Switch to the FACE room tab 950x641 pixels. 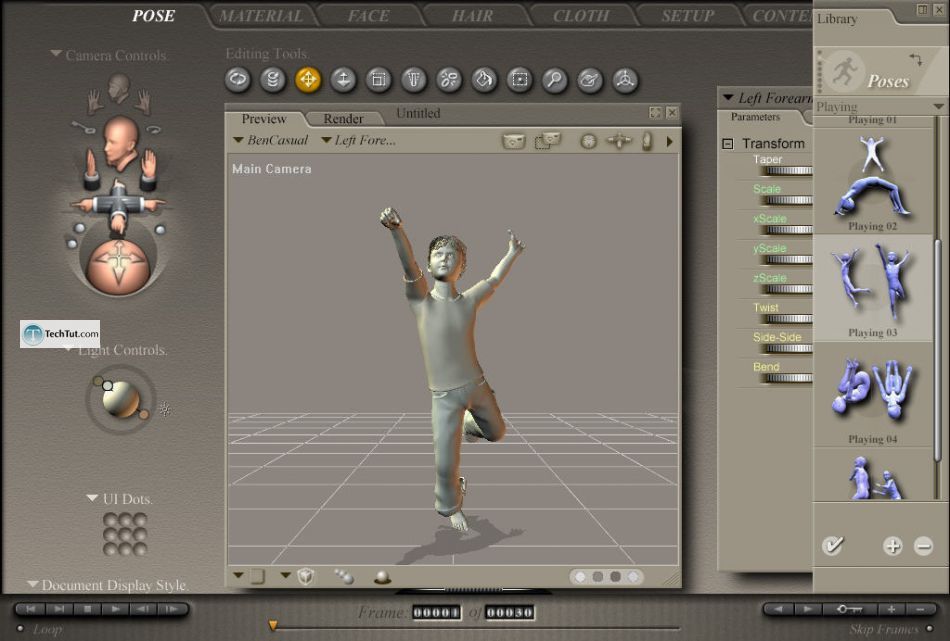(368, 16)
